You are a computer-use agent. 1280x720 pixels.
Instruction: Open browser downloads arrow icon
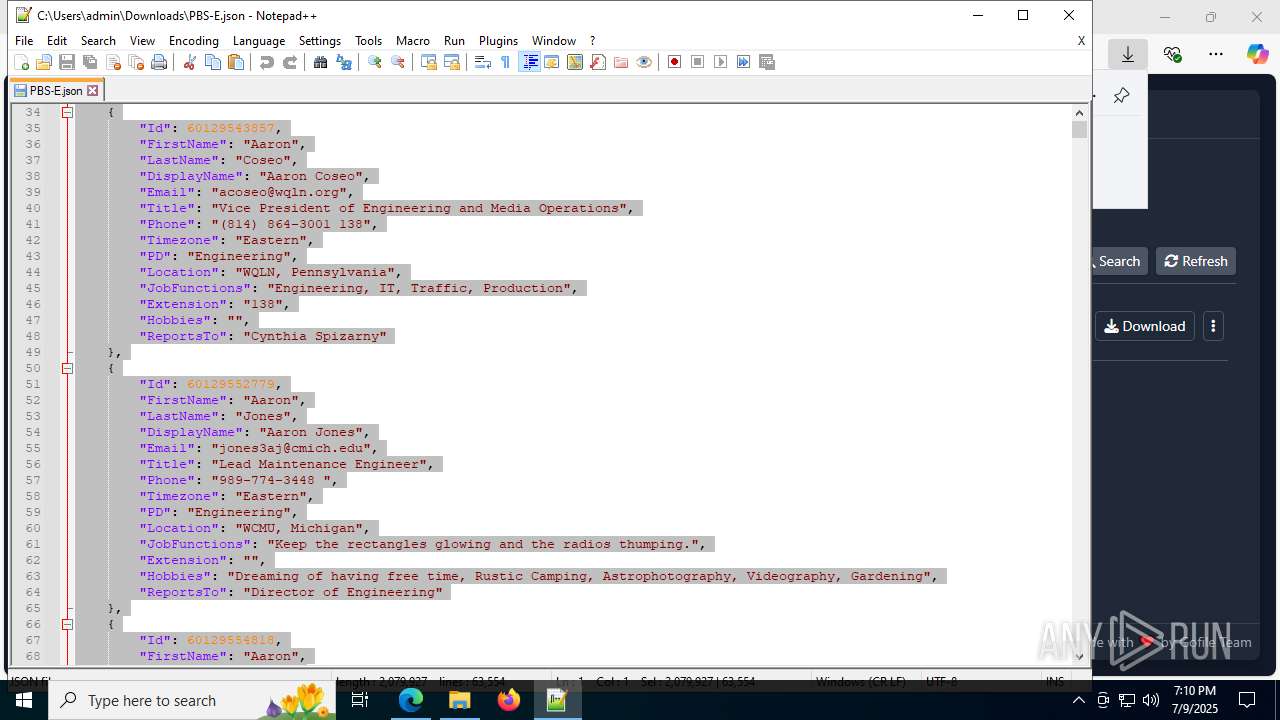point(1128,54)
